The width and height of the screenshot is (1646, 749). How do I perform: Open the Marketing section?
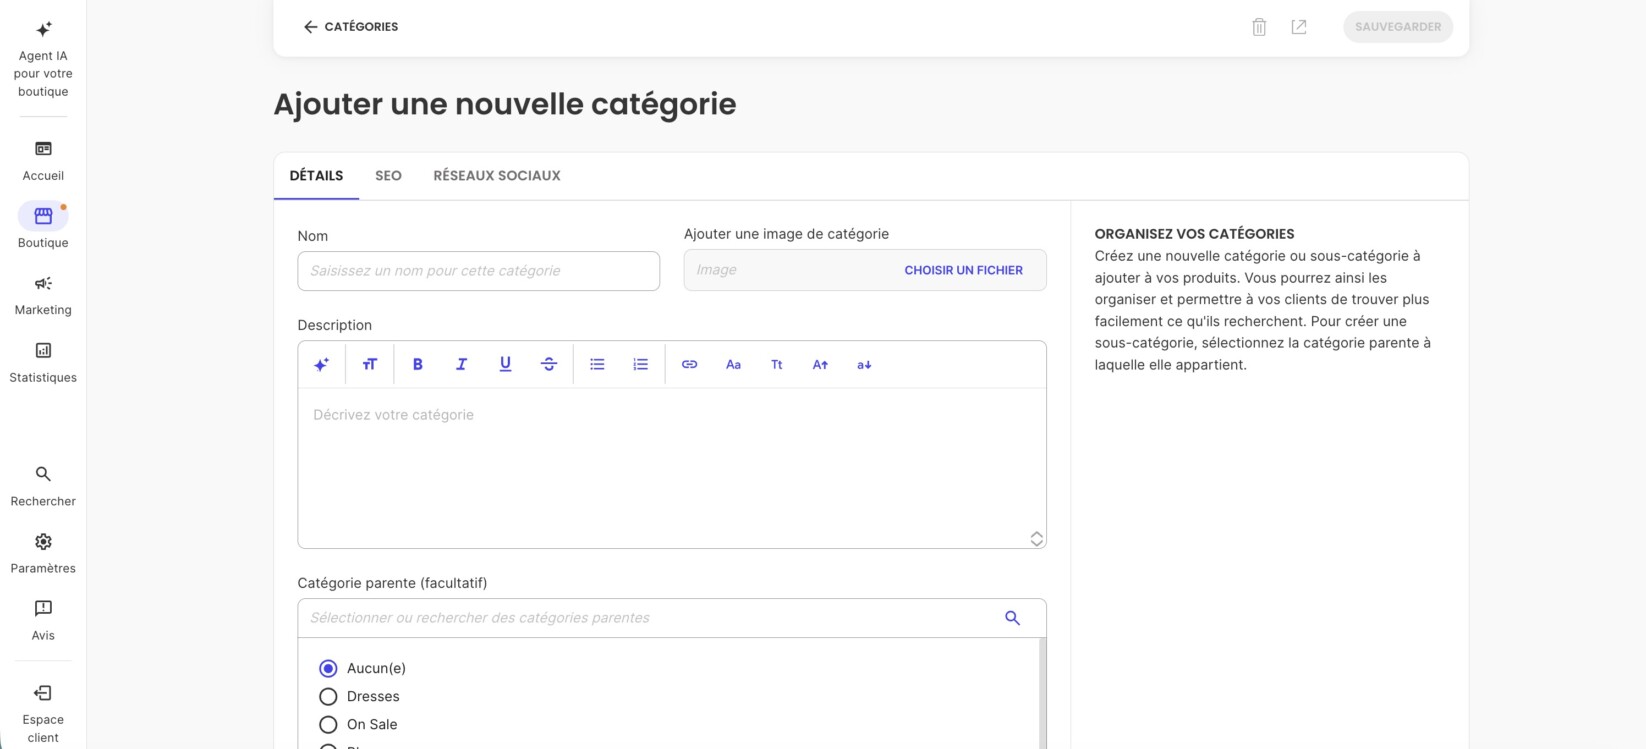pos(43,295)
